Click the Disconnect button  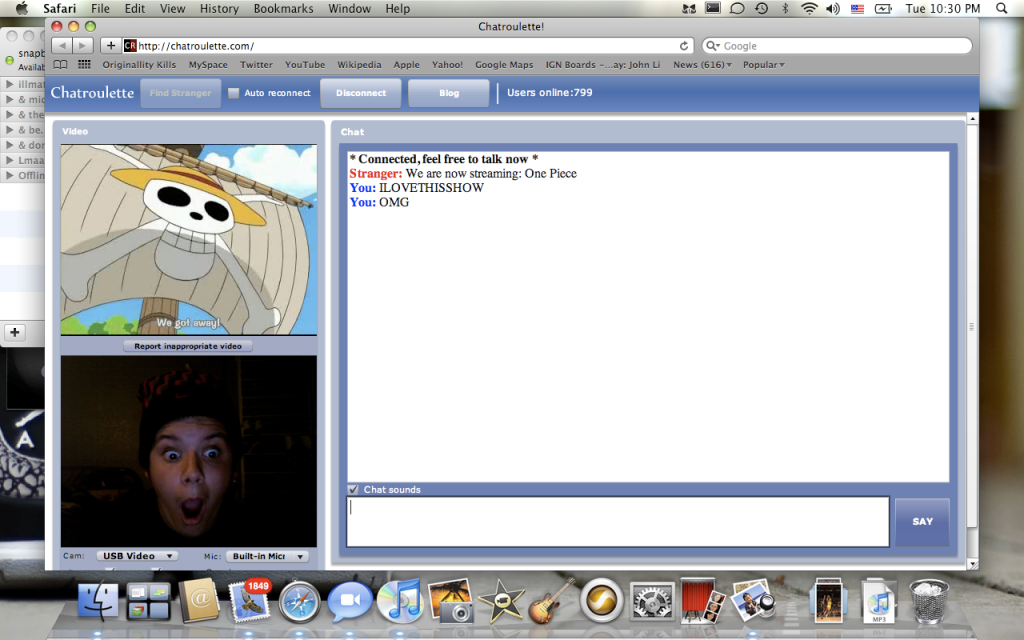361,93
